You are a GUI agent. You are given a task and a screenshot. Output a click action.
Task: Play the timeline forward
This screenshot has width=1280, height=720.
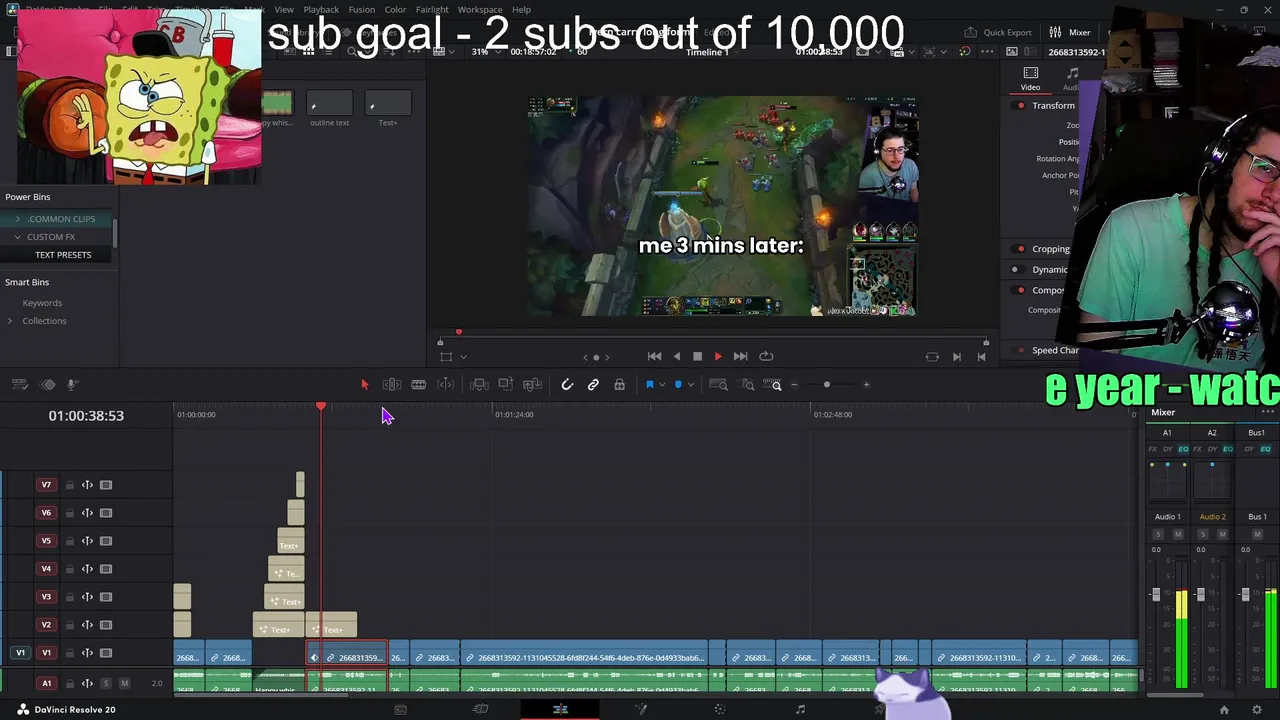click(718, 356)
